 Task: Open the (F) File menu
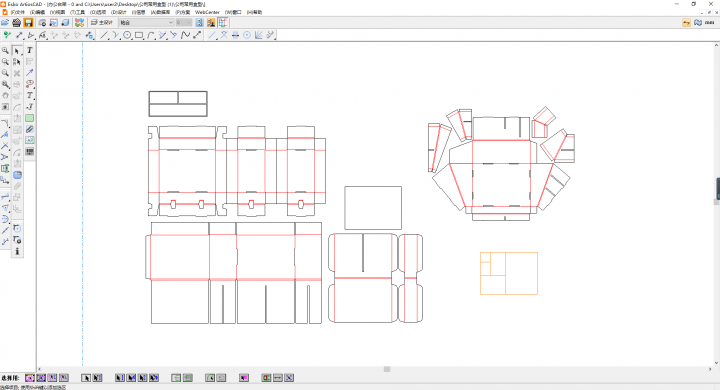pos(17,12)
